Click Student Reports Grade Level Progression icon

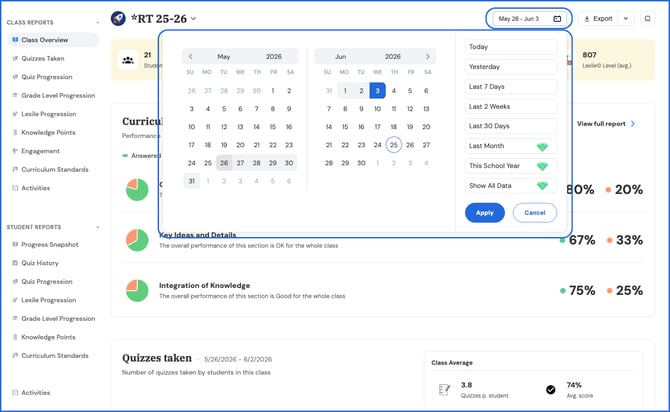[x=15, y=319]
